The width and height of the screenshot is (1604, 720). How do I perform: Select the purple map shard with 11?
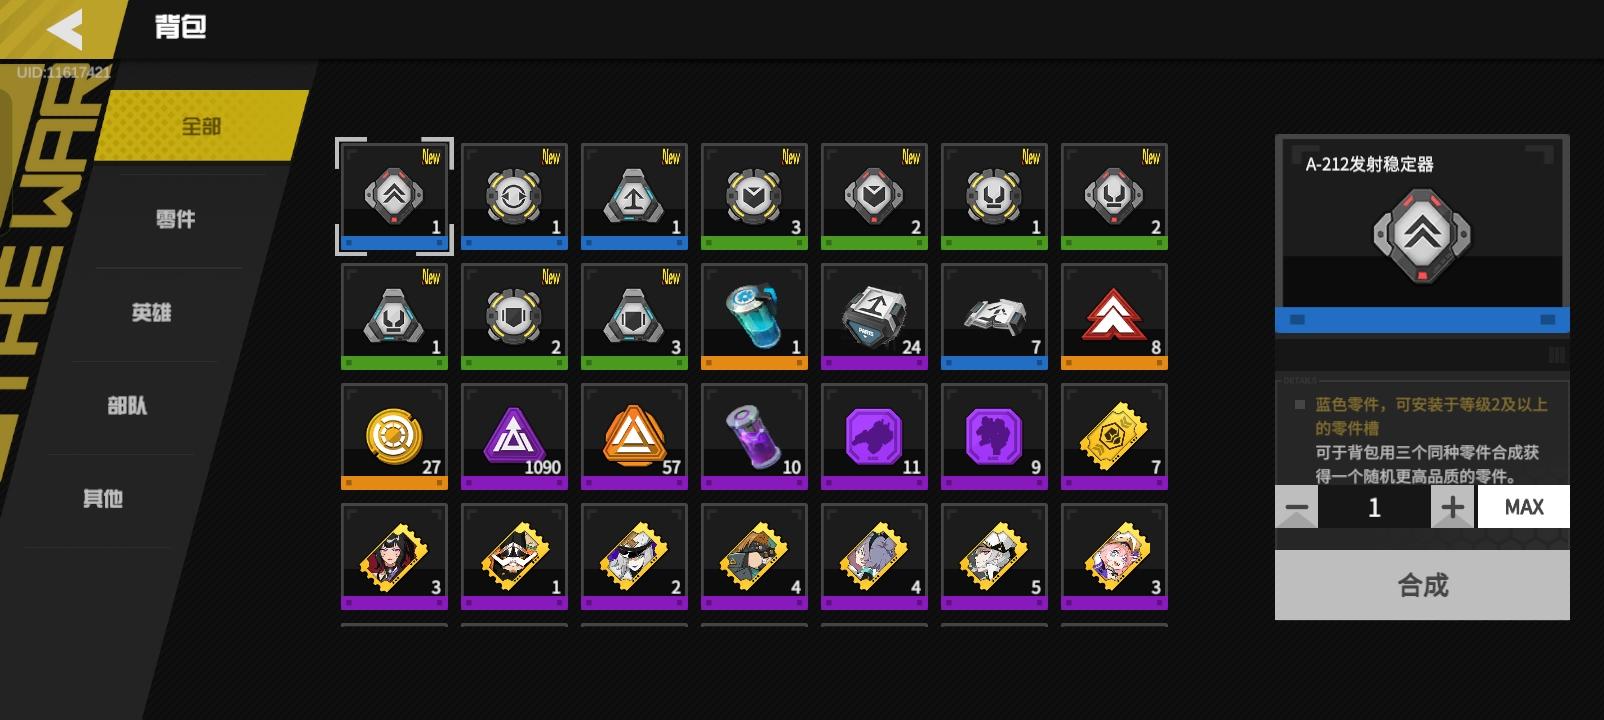(x=874, y=437)
